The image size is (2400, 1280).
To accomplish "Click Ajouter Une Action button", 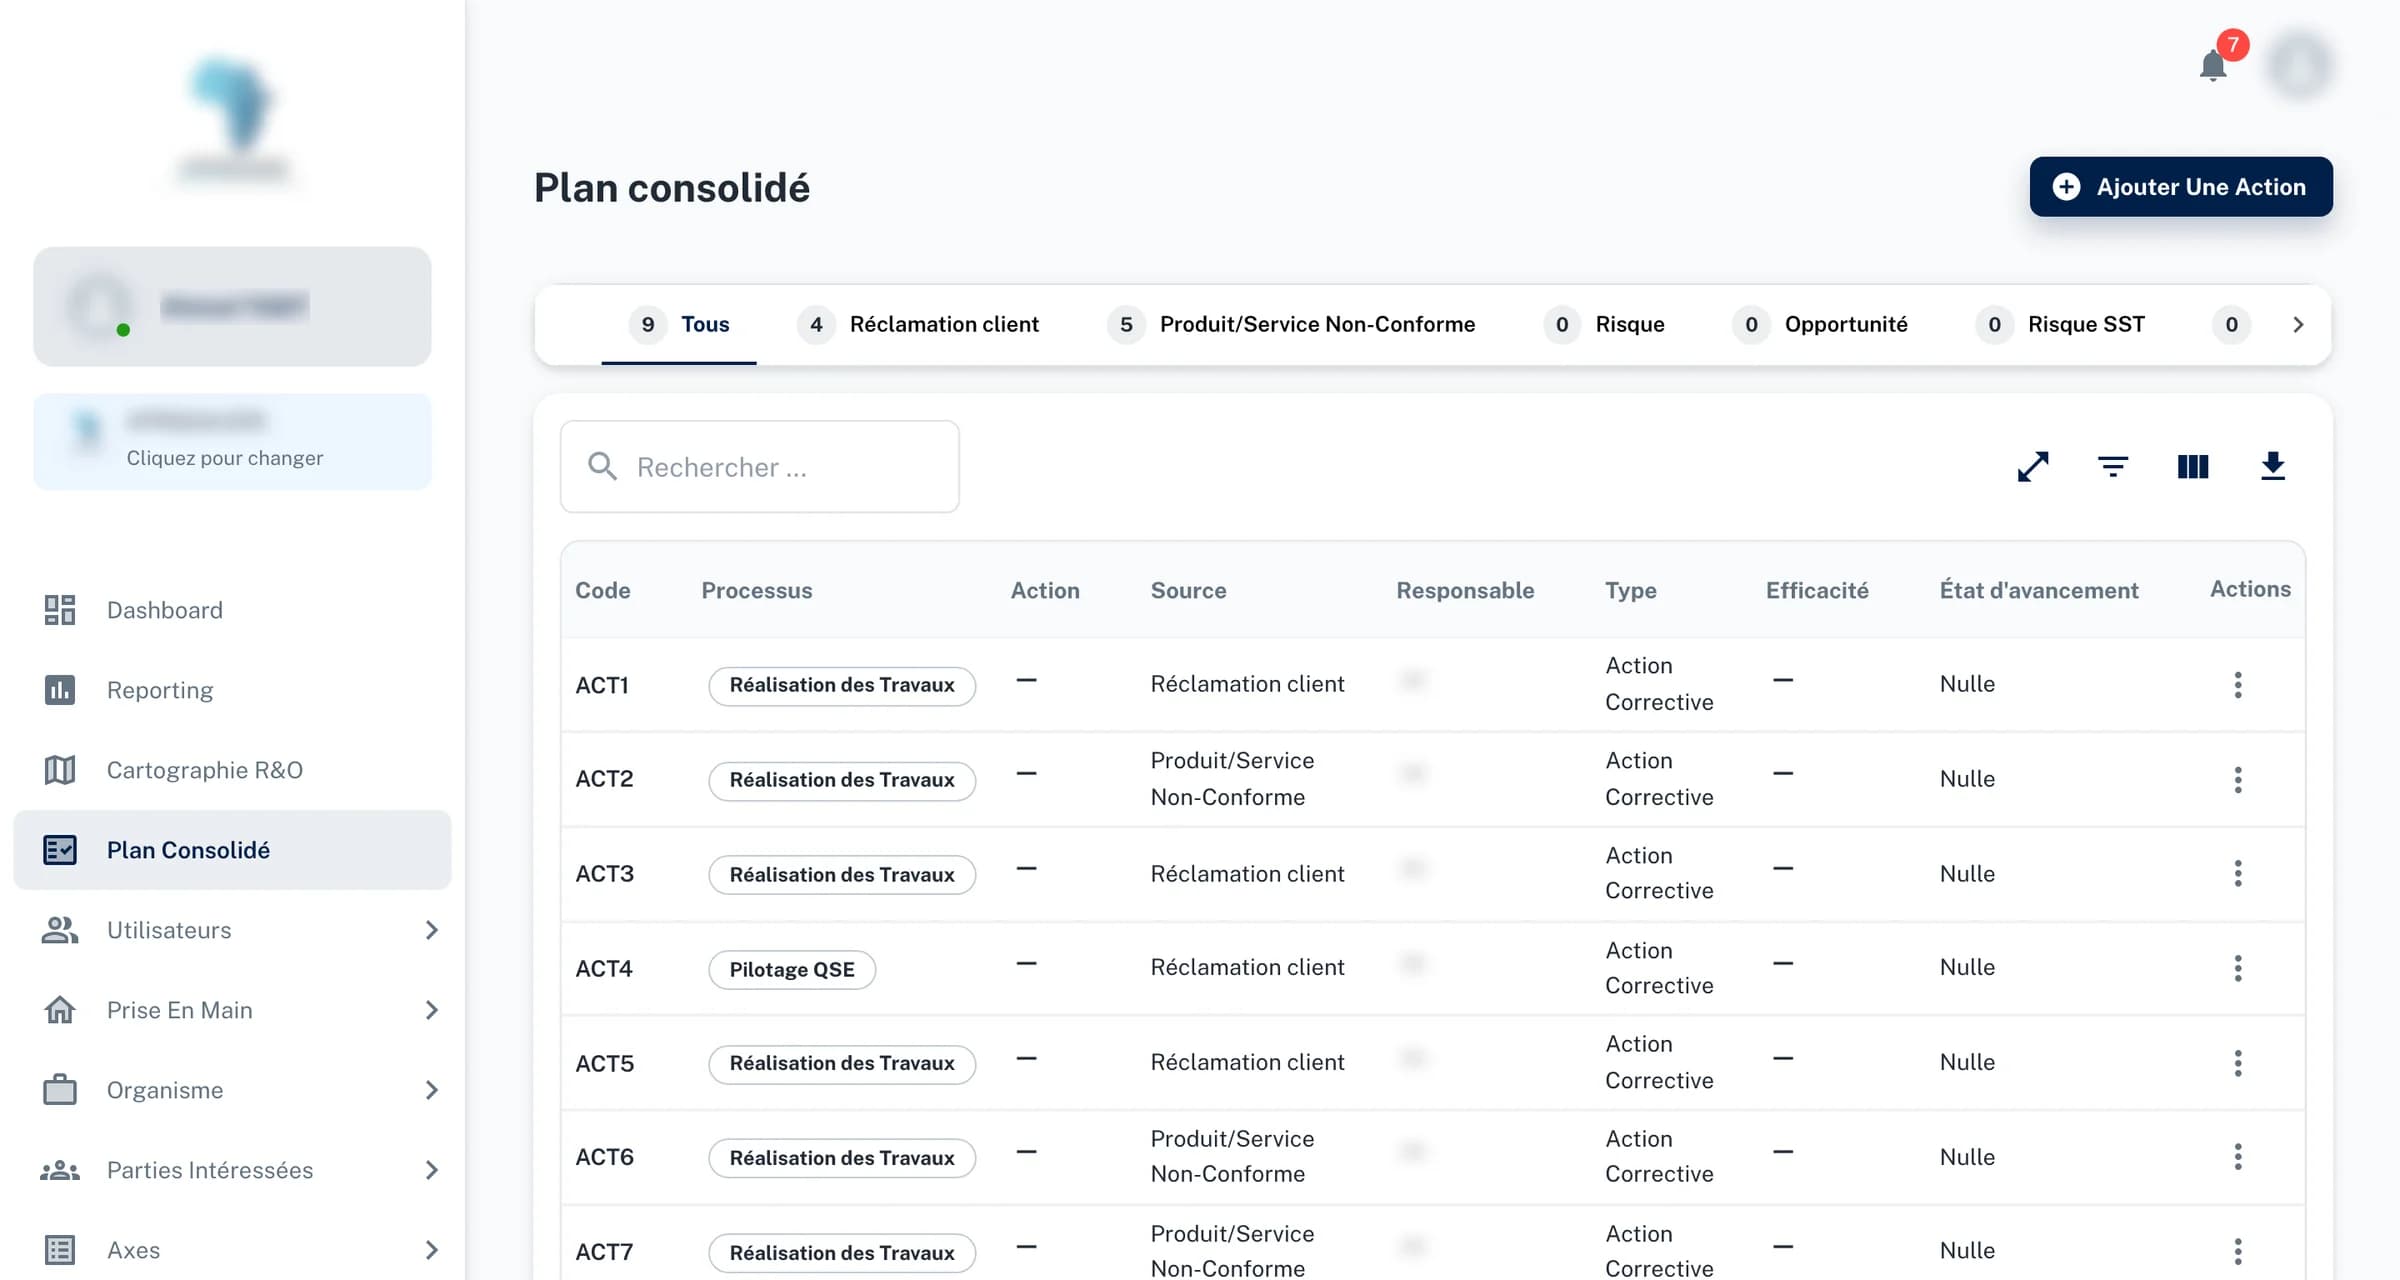I will click(x=2181, y=187).
